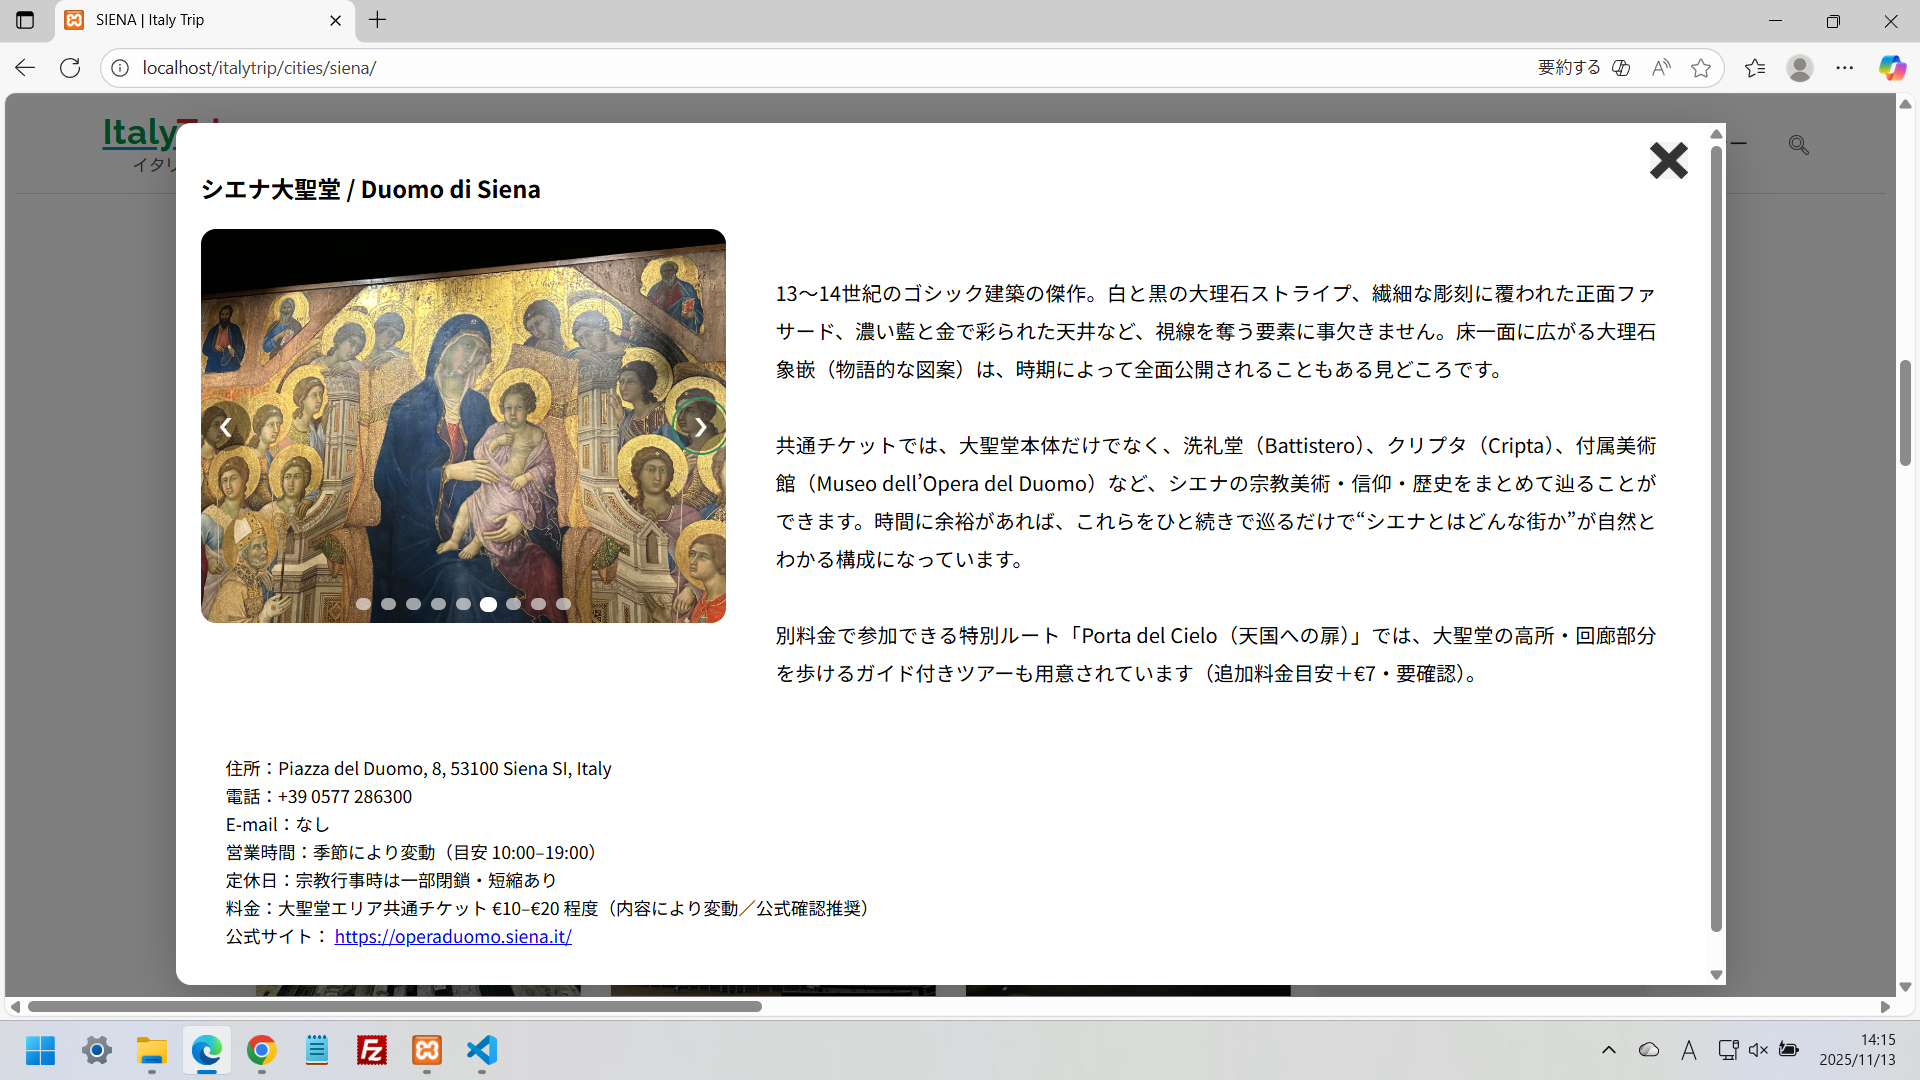Open Visual Studio Code from taskbar
The width and height of the screenshot is (1920, 1080).
(x=481, y=1050)
